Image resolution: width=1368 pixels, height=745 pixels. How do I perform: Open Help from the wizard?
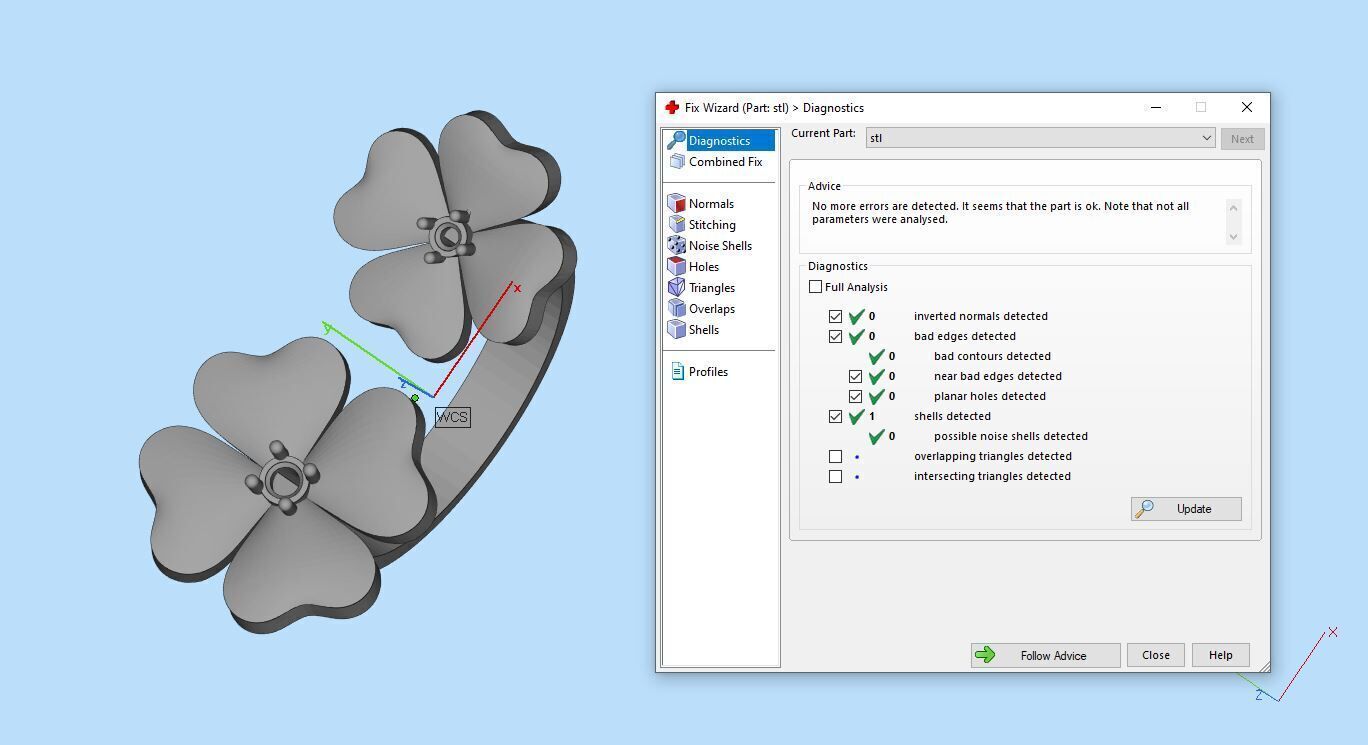point(1220,655)
